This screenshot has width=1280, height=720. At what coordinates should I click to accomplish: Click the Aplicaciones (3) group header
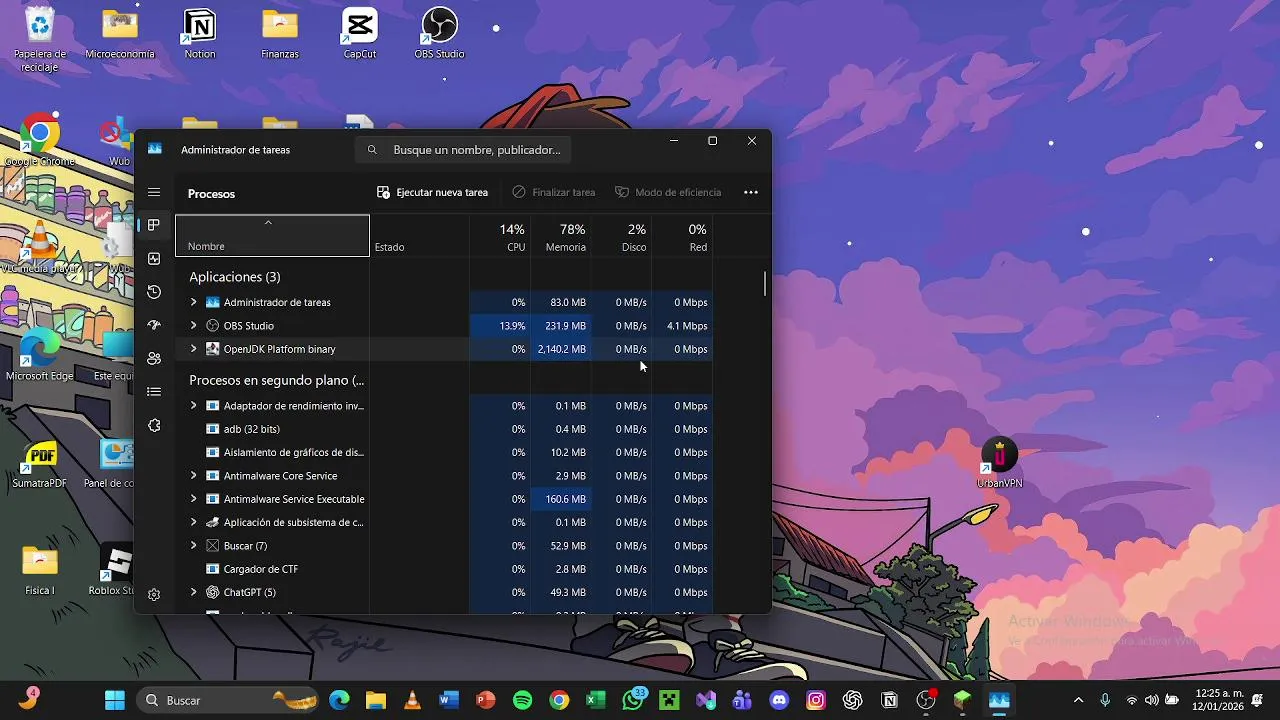(x=235, y=277)
